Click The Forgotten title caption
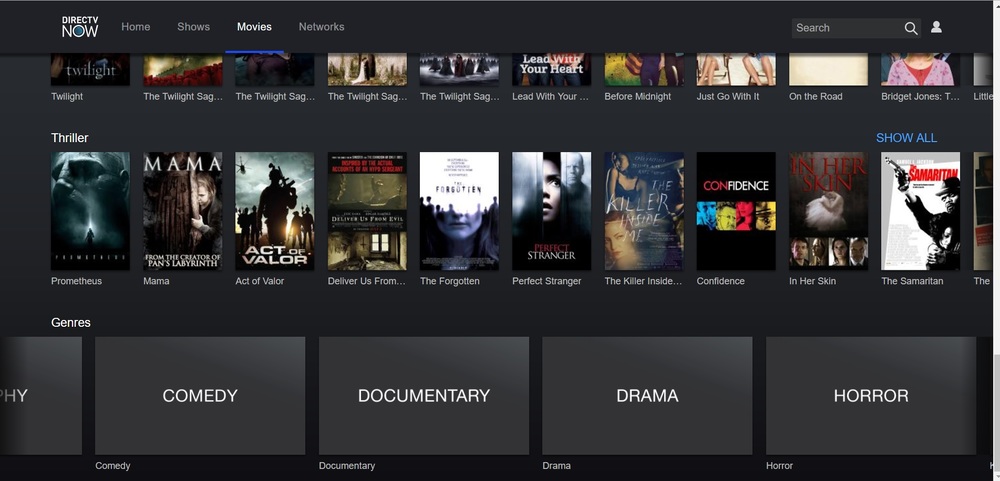Screen dimensions: 1000x481 tap(450, 281)
